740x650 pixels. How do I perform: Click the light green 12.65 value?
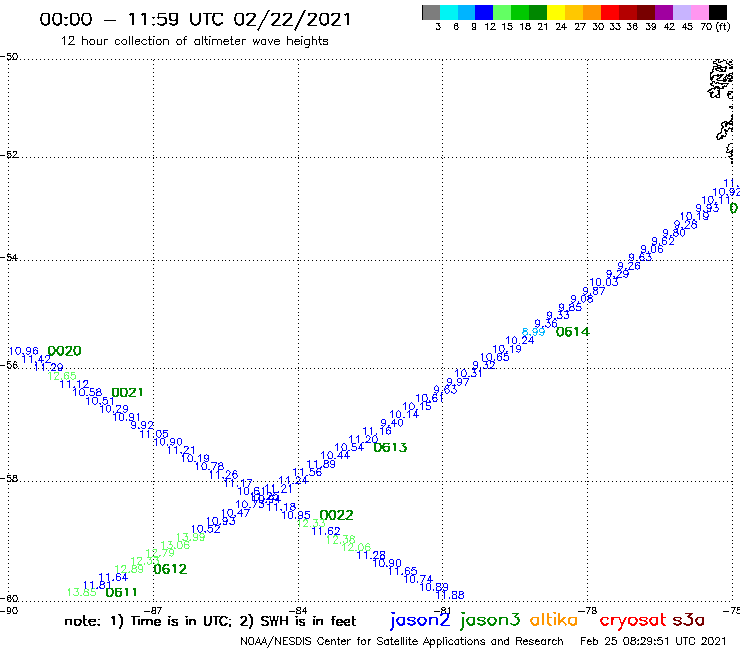[x=62, y=376]
